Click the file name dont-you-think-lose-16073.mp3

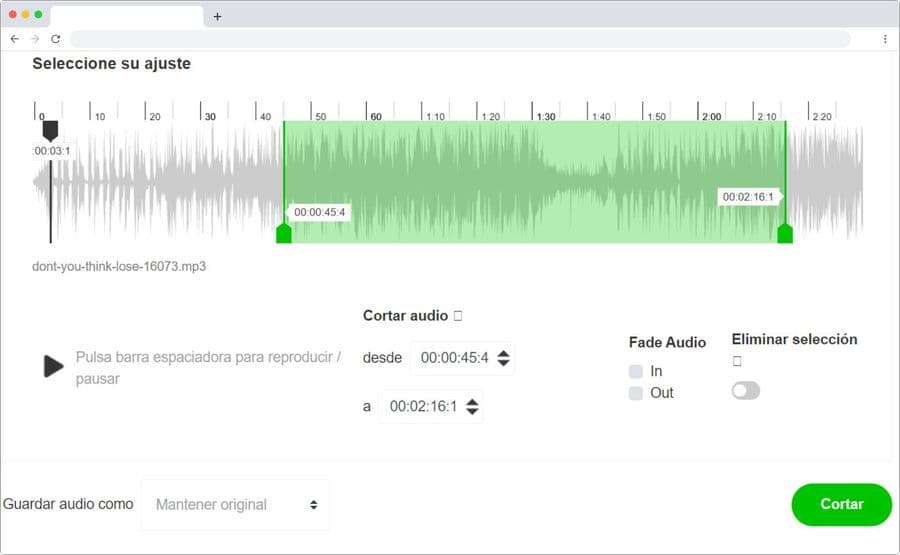click(x=119, y=266)
